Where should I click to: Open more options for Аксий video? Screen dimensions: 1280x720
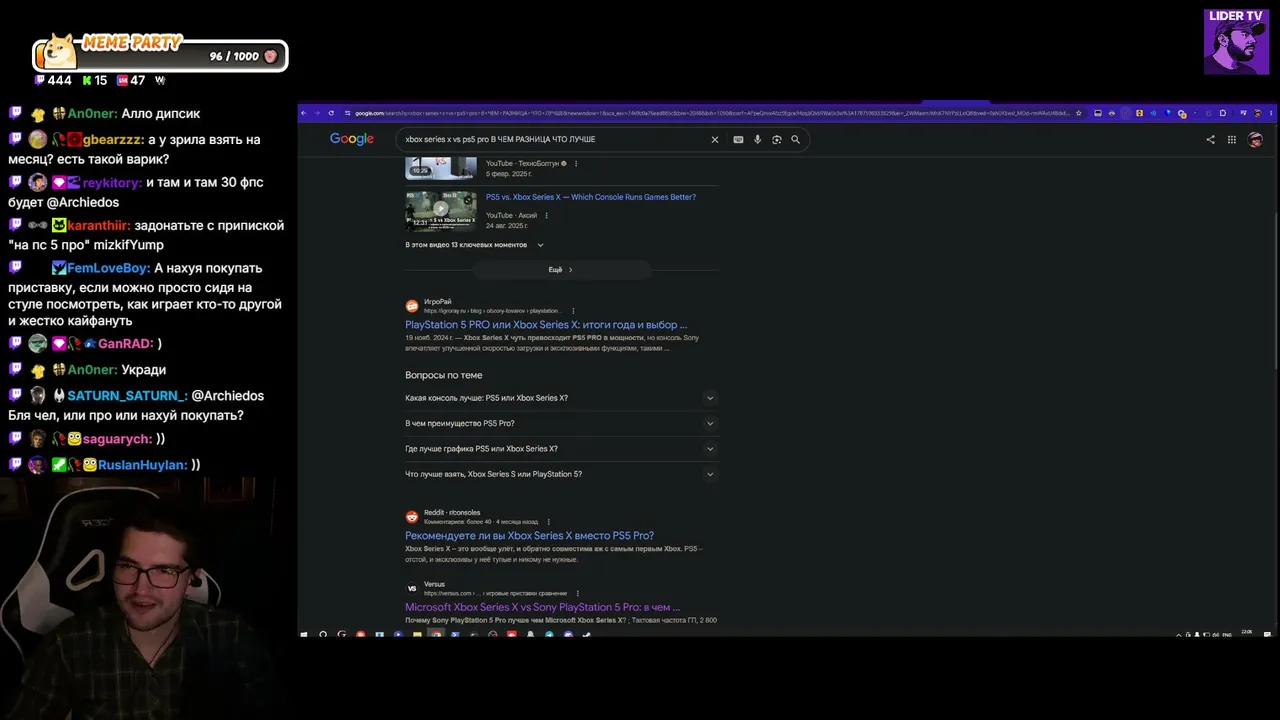tap(546, 215)
